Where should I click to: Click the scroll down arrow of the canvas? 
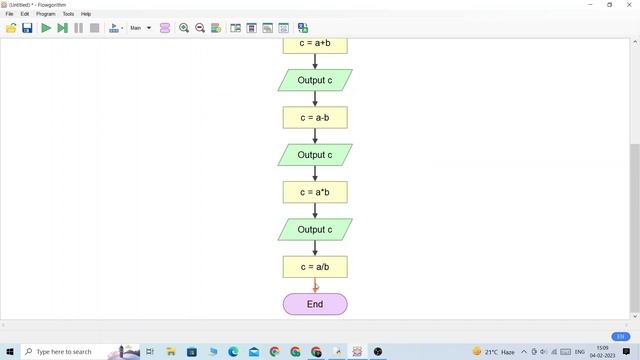(x=635, y=316)
